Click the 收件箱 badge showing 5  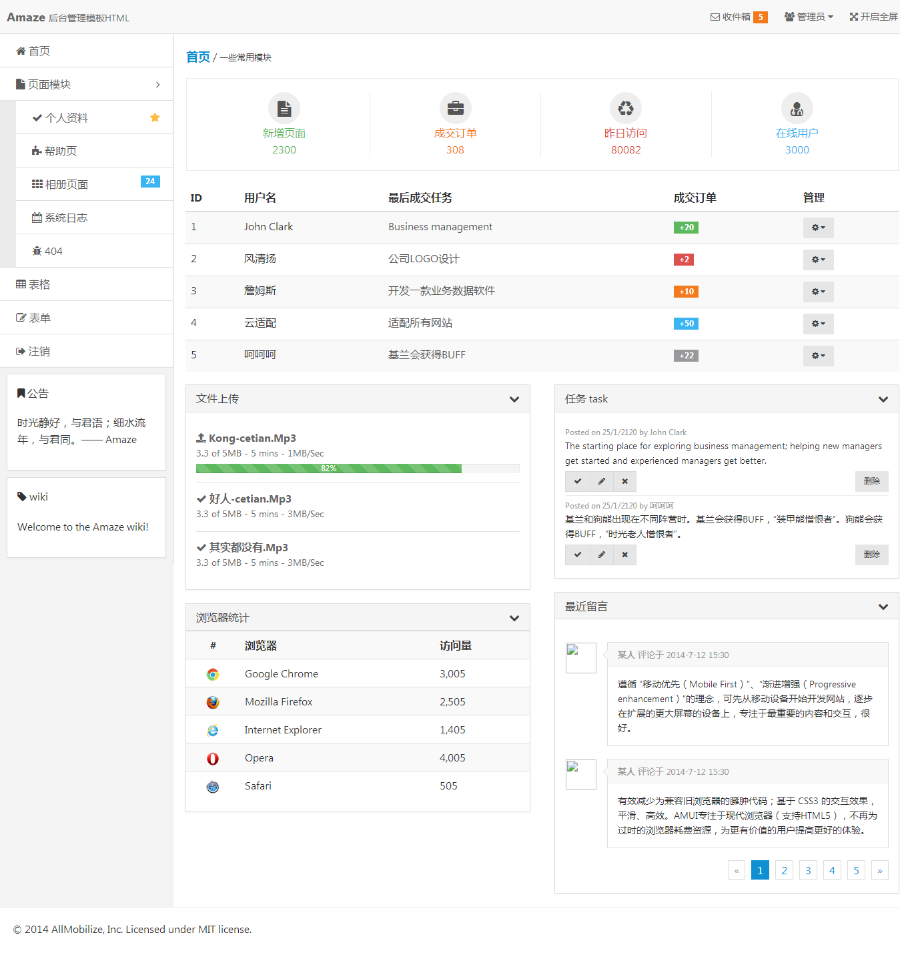coord(761,17)
